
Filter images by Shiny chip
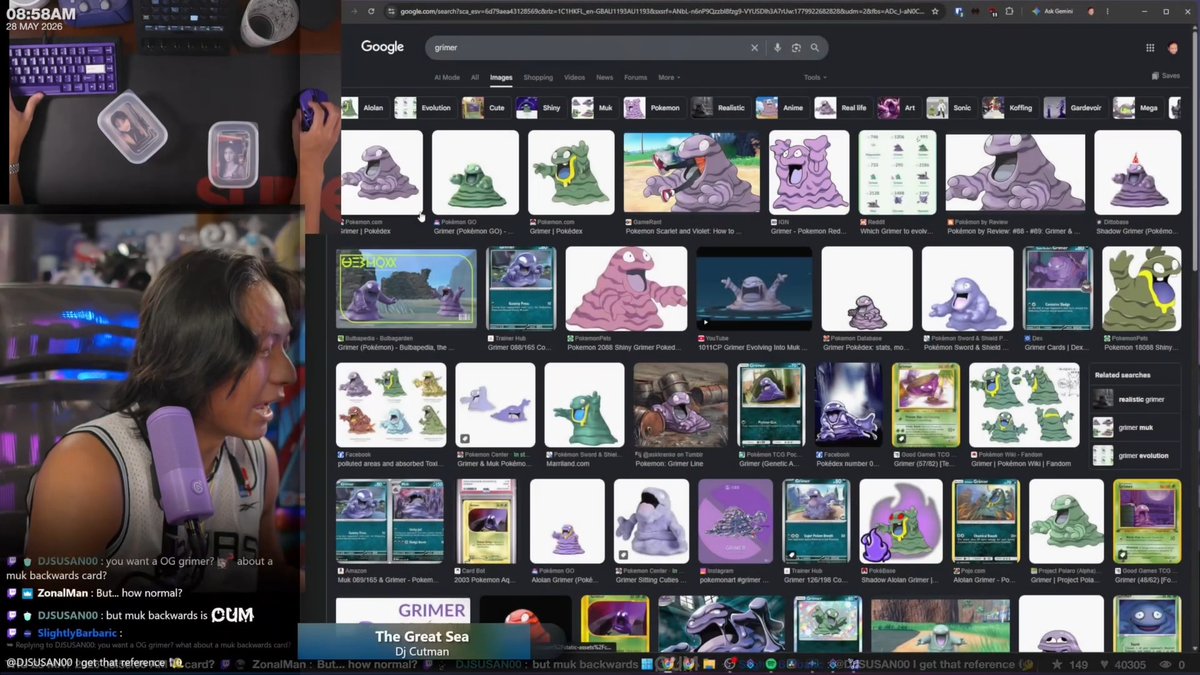(x=541, y=108)
